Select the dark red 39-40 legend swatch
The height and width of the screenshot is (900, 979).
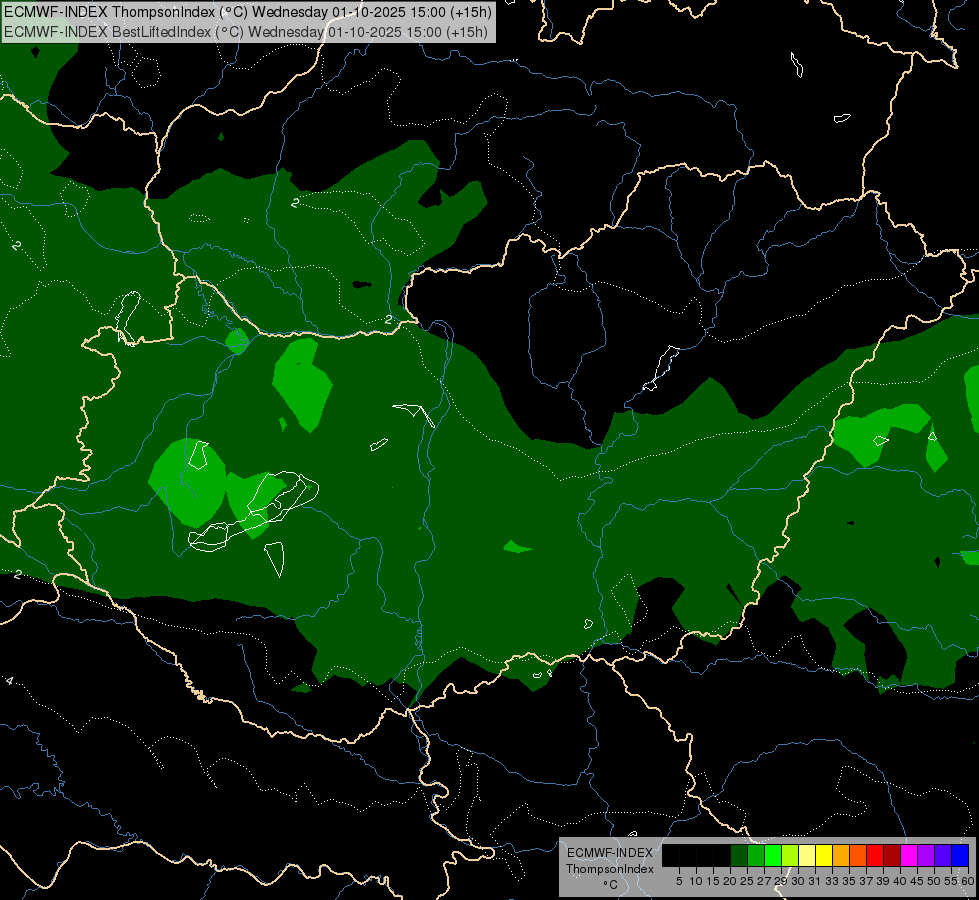(x=892, y=855)
